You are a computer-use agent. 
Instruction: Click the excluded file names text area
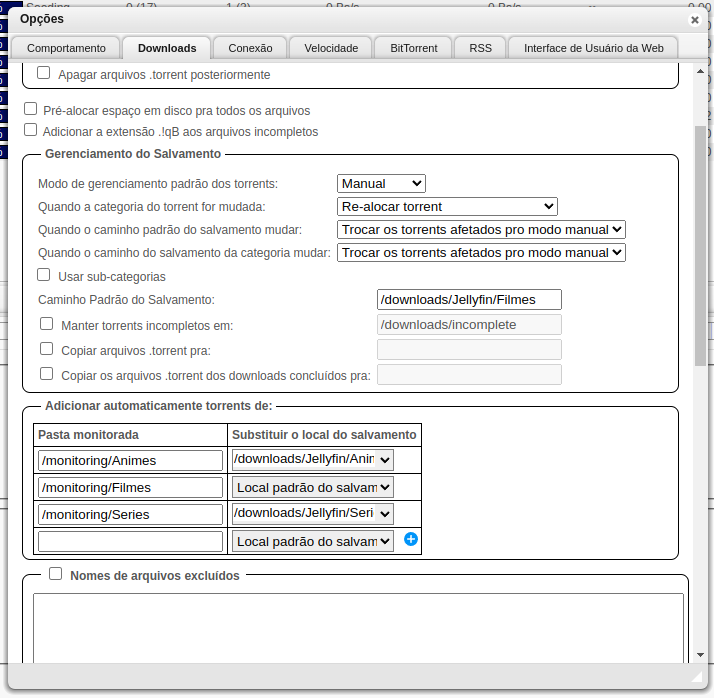(x=358, y=627)
